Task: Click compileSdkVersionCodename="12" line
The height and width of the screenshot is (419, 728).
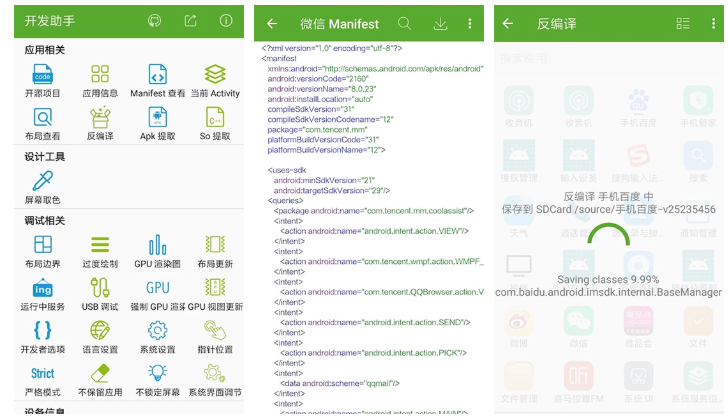Action: (330, 119)
